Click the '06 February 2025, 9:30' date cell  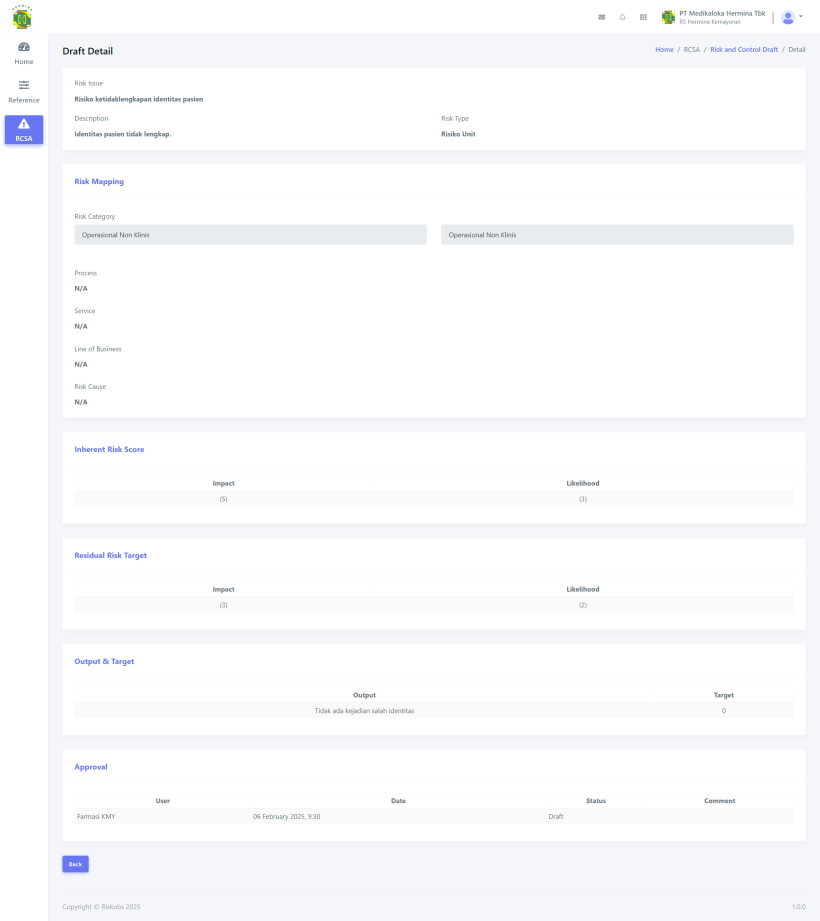tap(398, 816)
